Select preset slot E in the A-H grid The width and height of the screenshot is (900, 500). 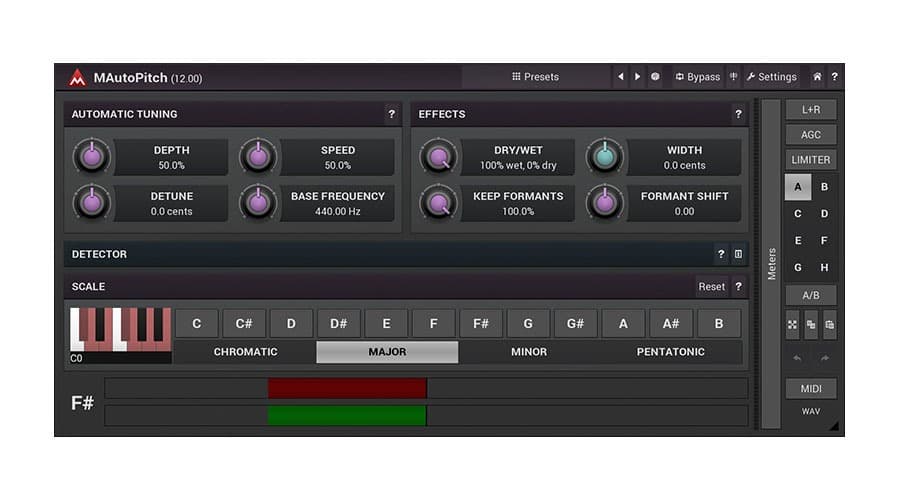[x=798, y=241]
